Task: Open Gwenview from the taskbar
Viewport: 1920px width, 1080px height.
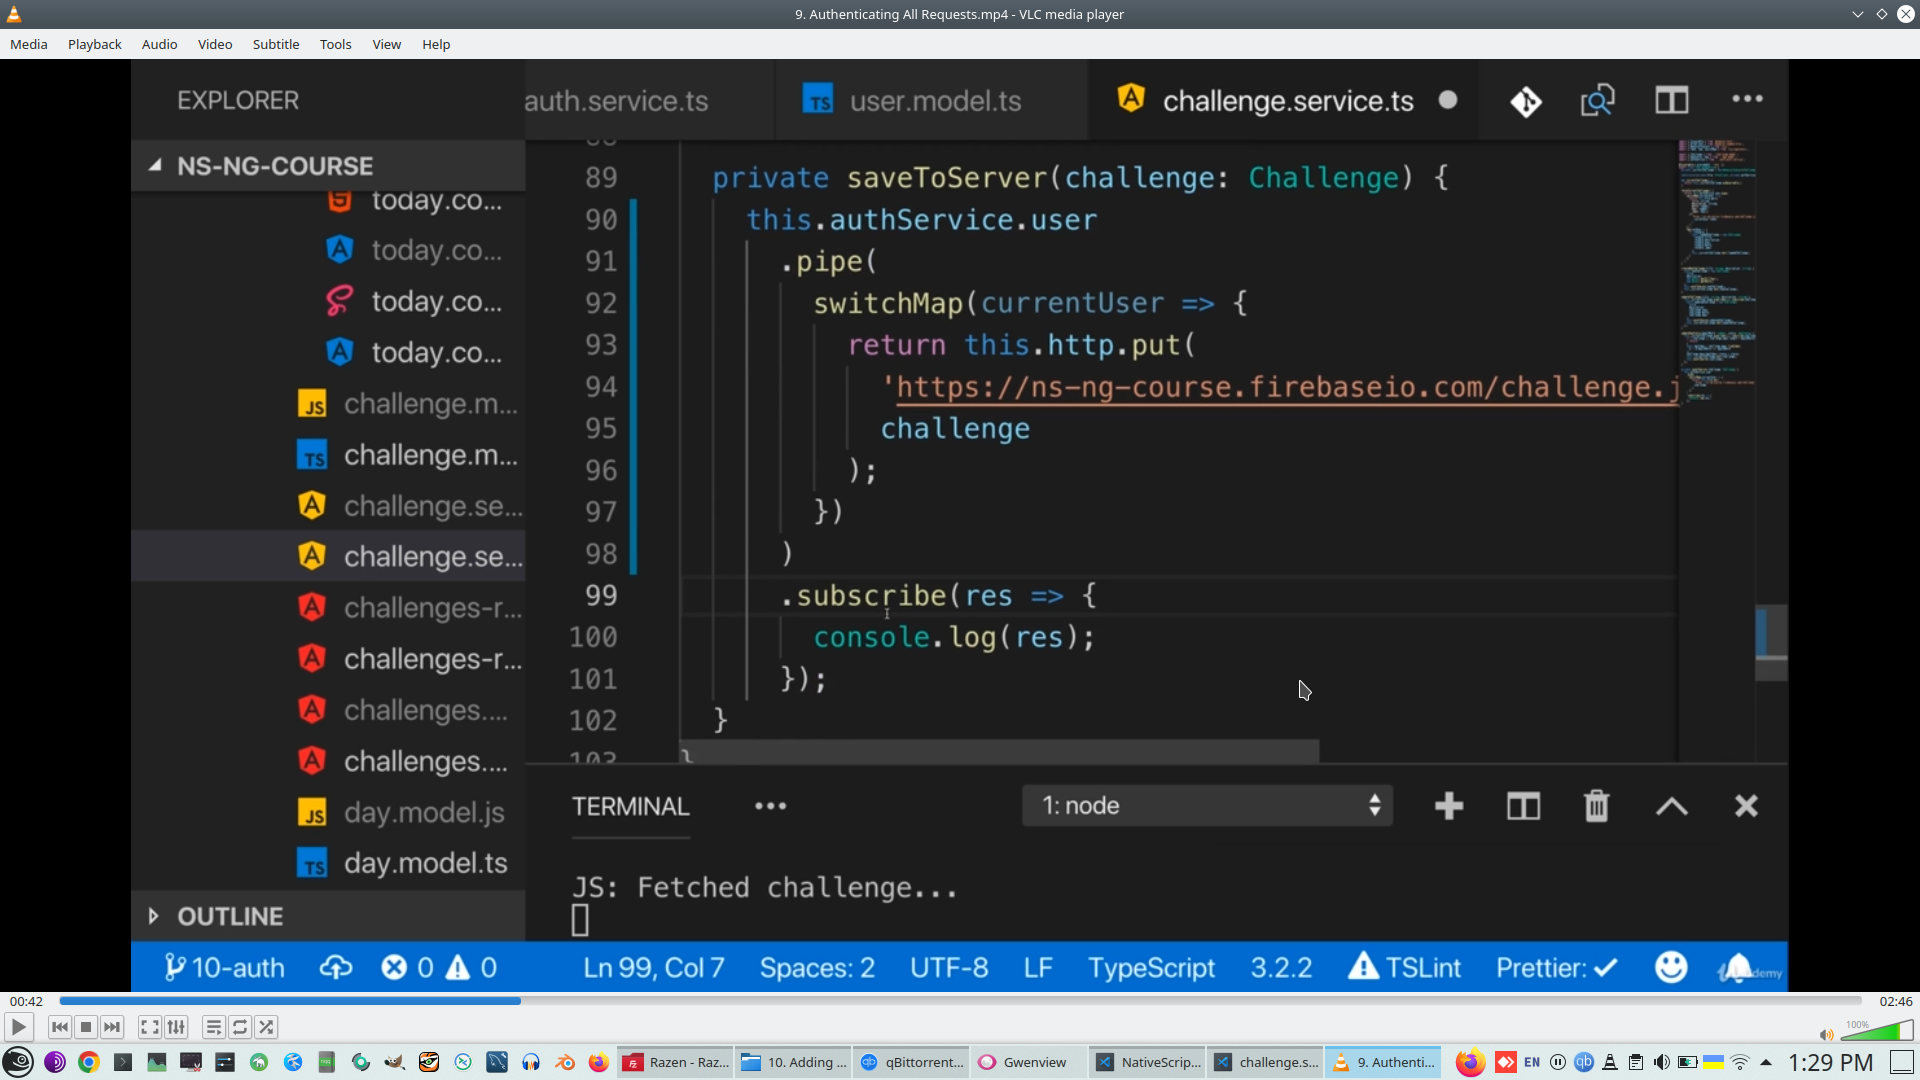Action: pos(1024,1062)
